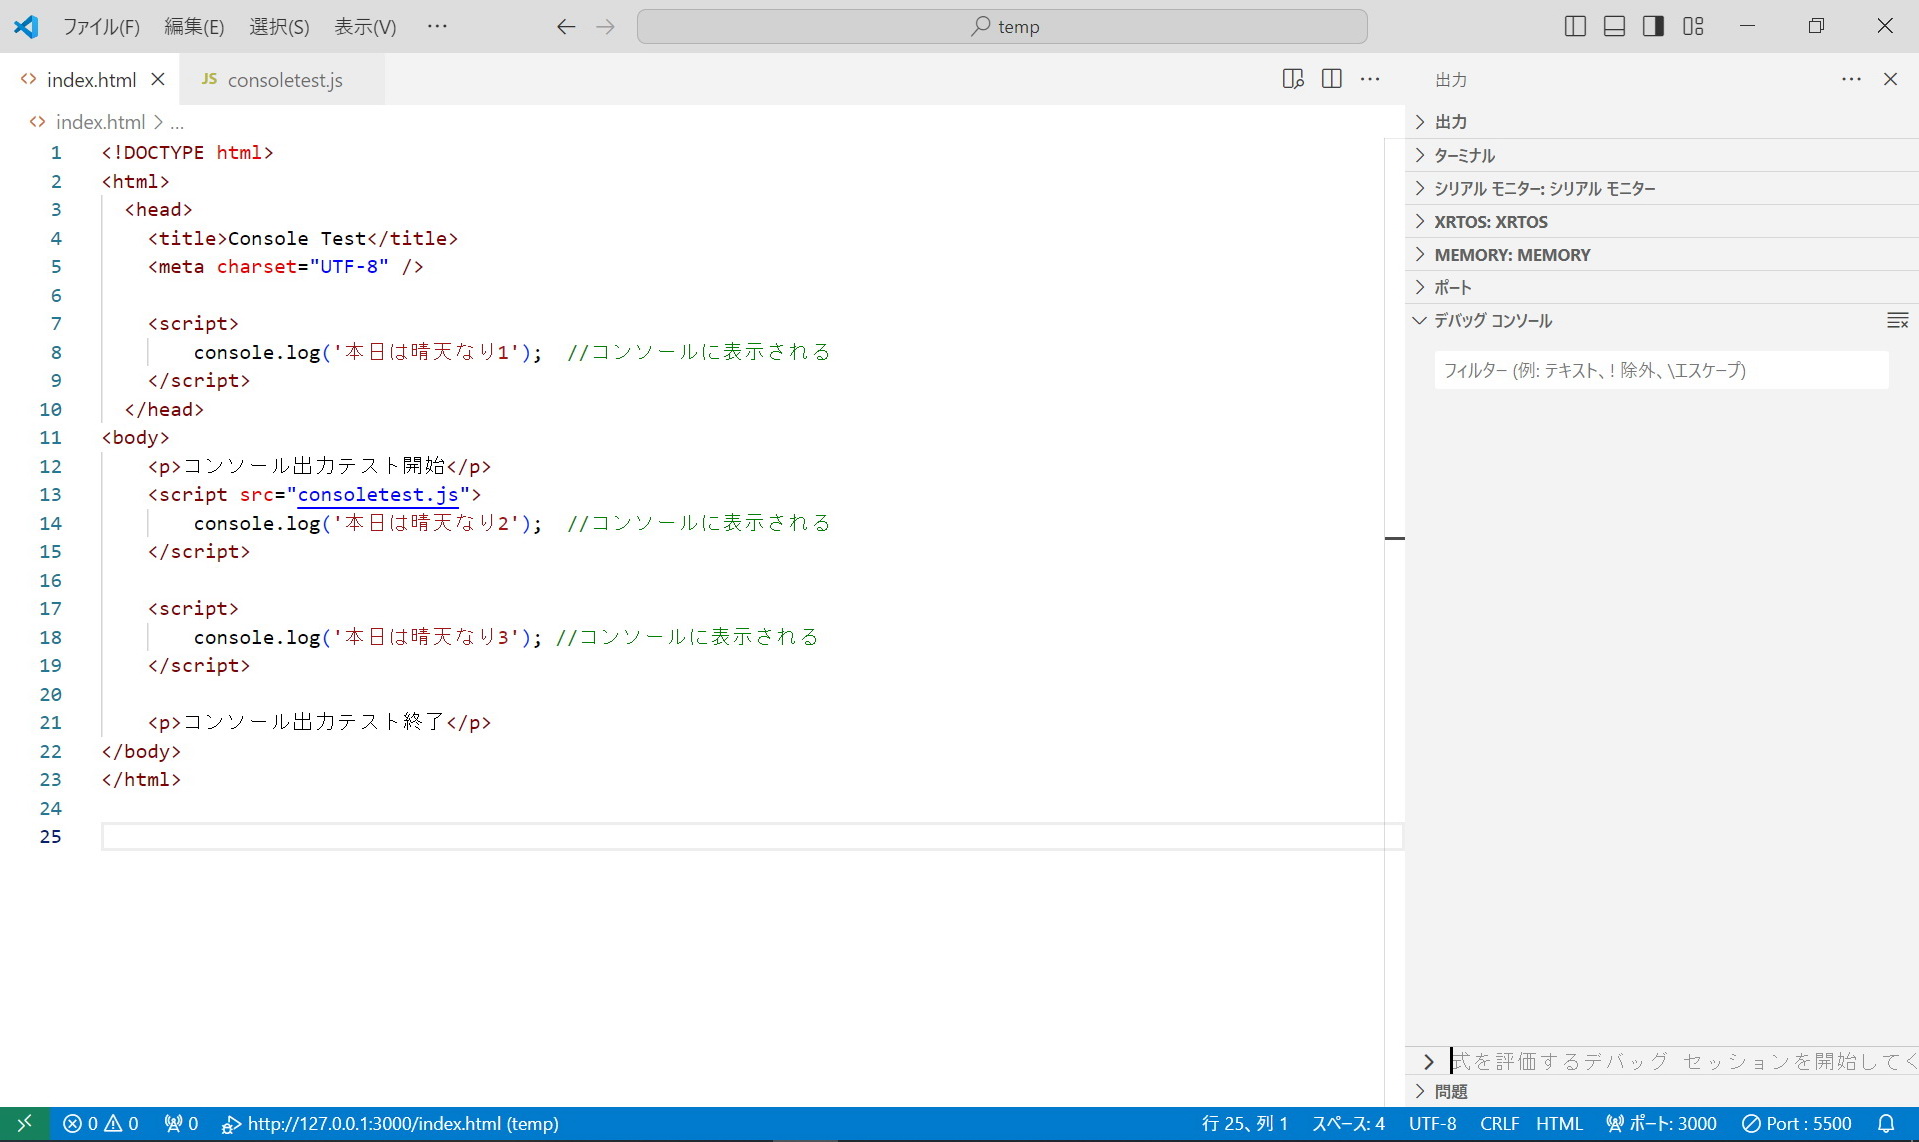Open the customize layout icon
Screen dimensions: 1919x1142
(x=1693, y=26)
